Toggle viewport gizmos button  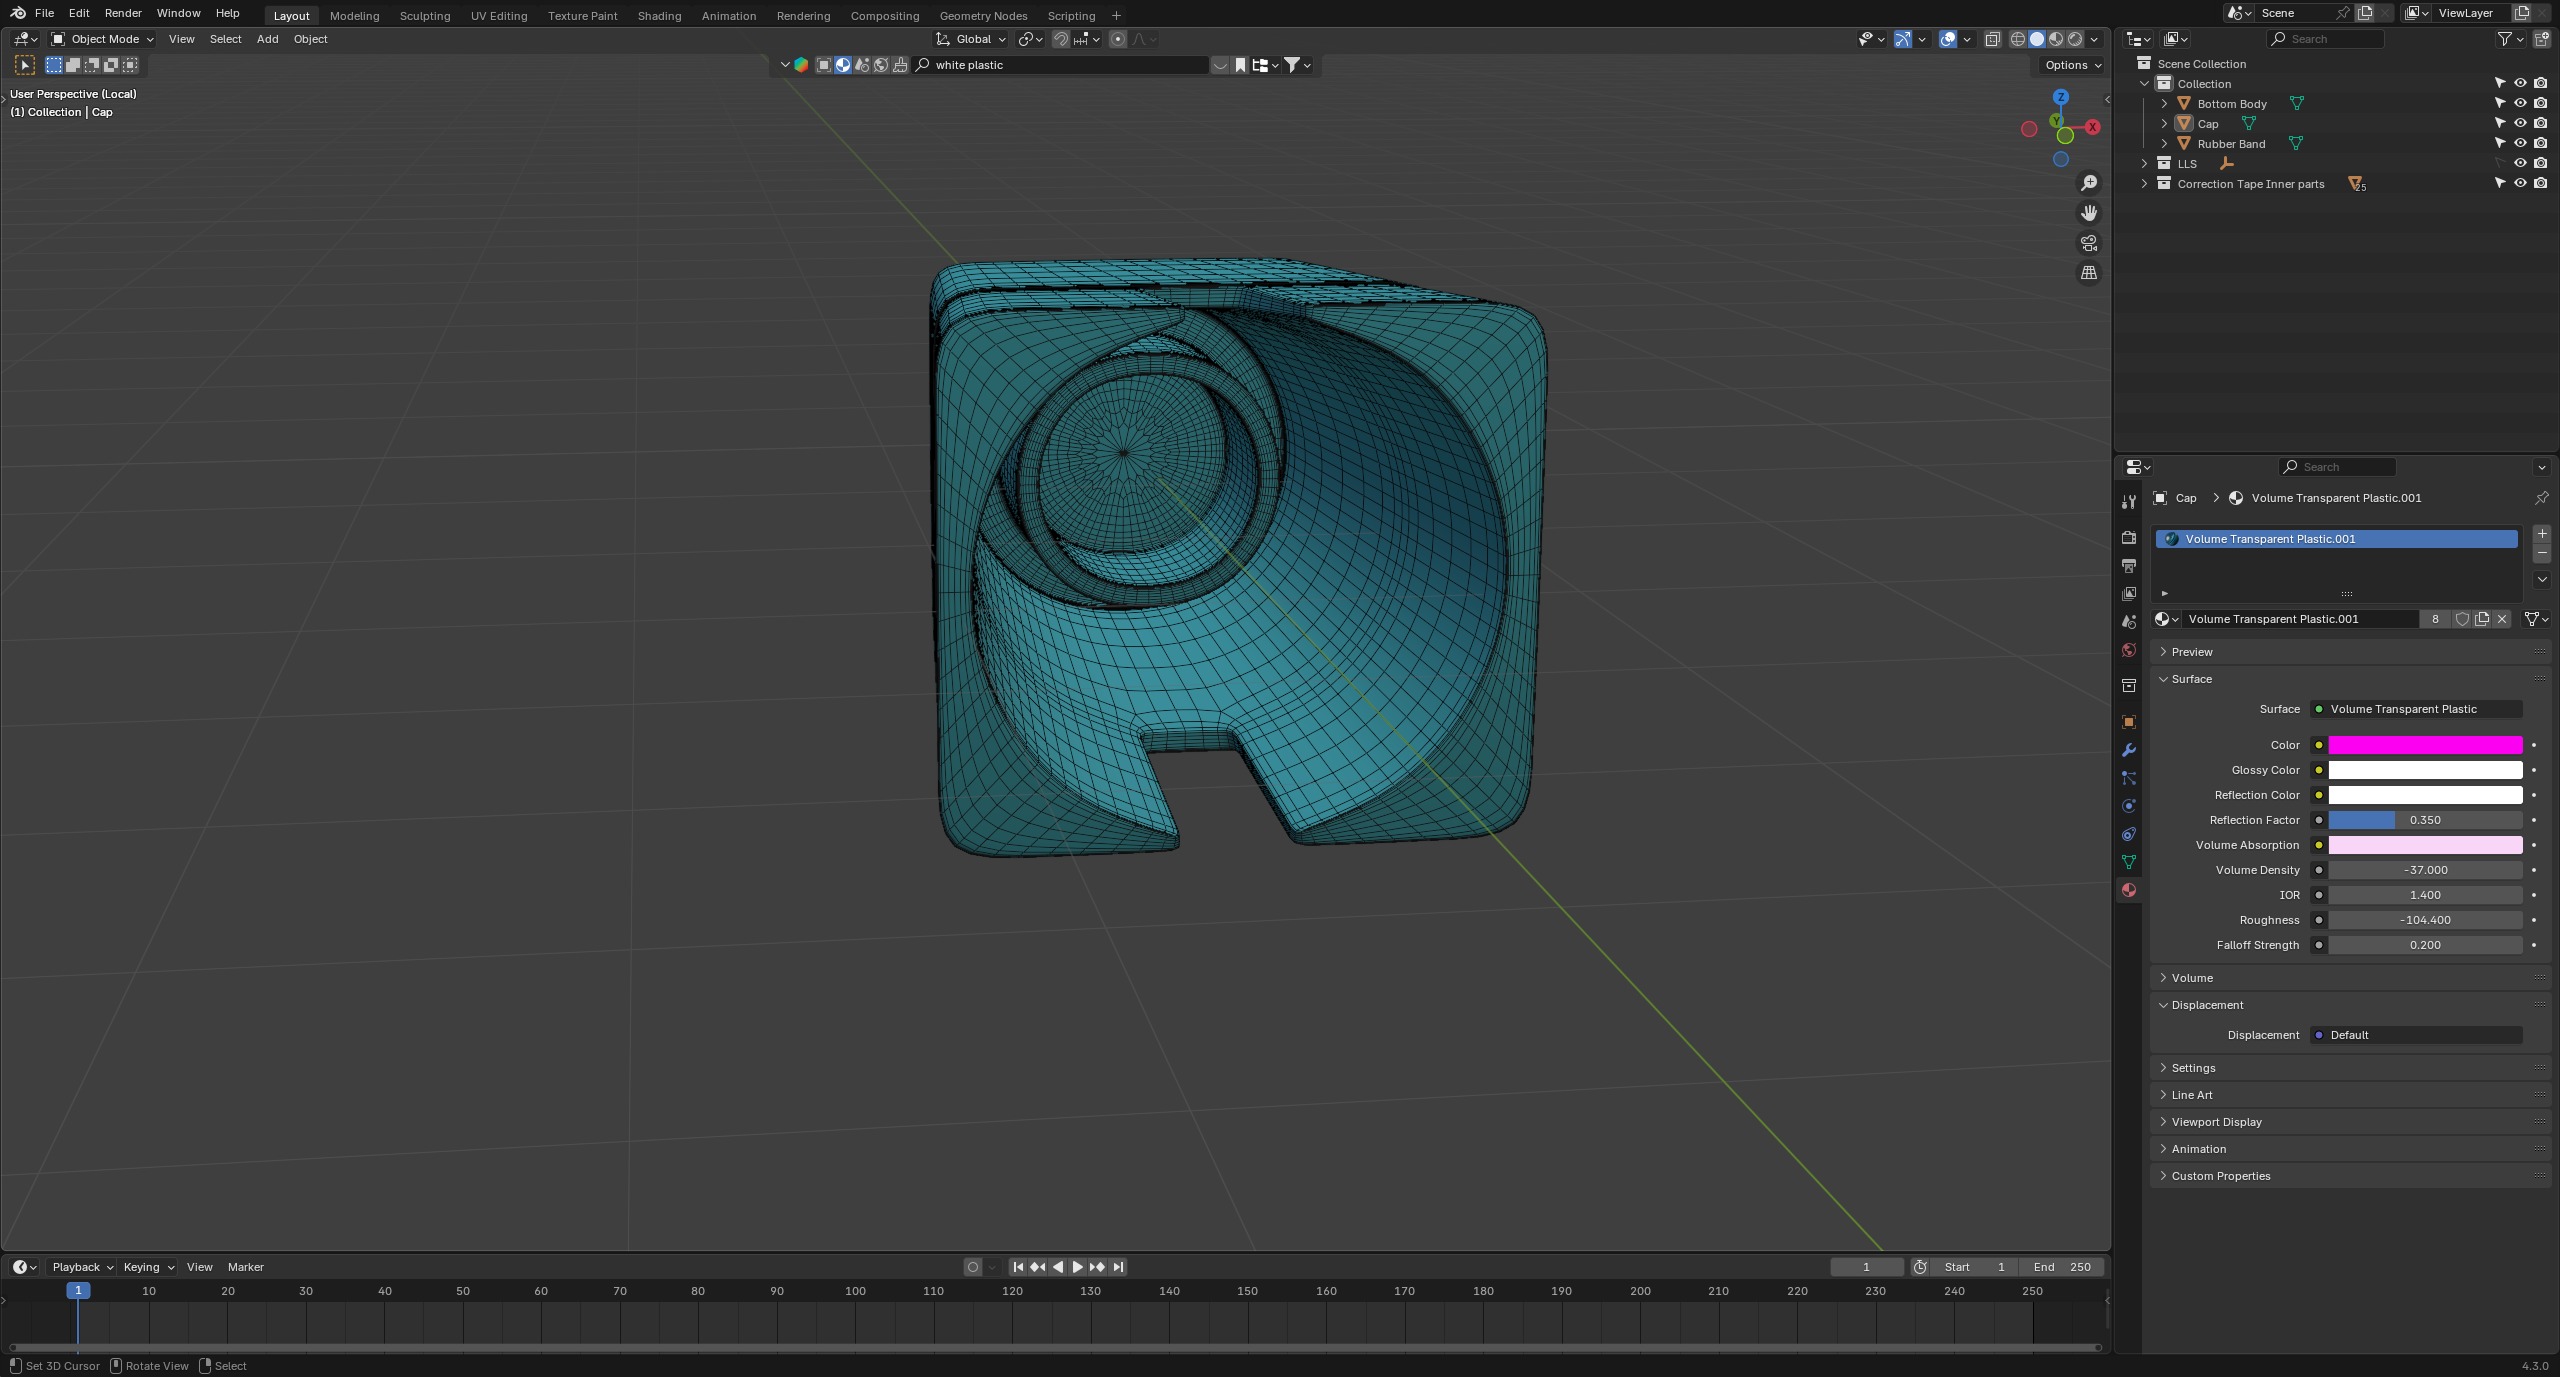click(x=1903, y=39)
